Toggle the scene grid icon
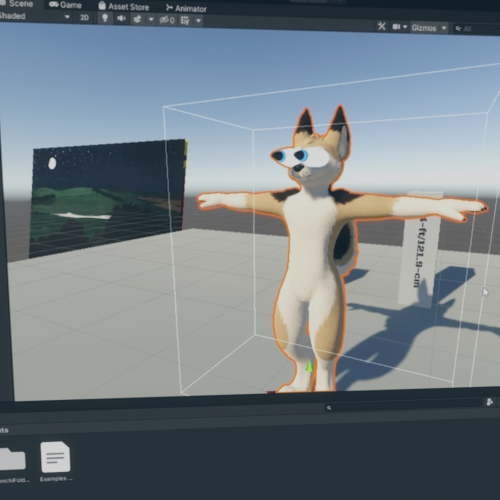Viewport: 500px width, 500px height. 185,21
